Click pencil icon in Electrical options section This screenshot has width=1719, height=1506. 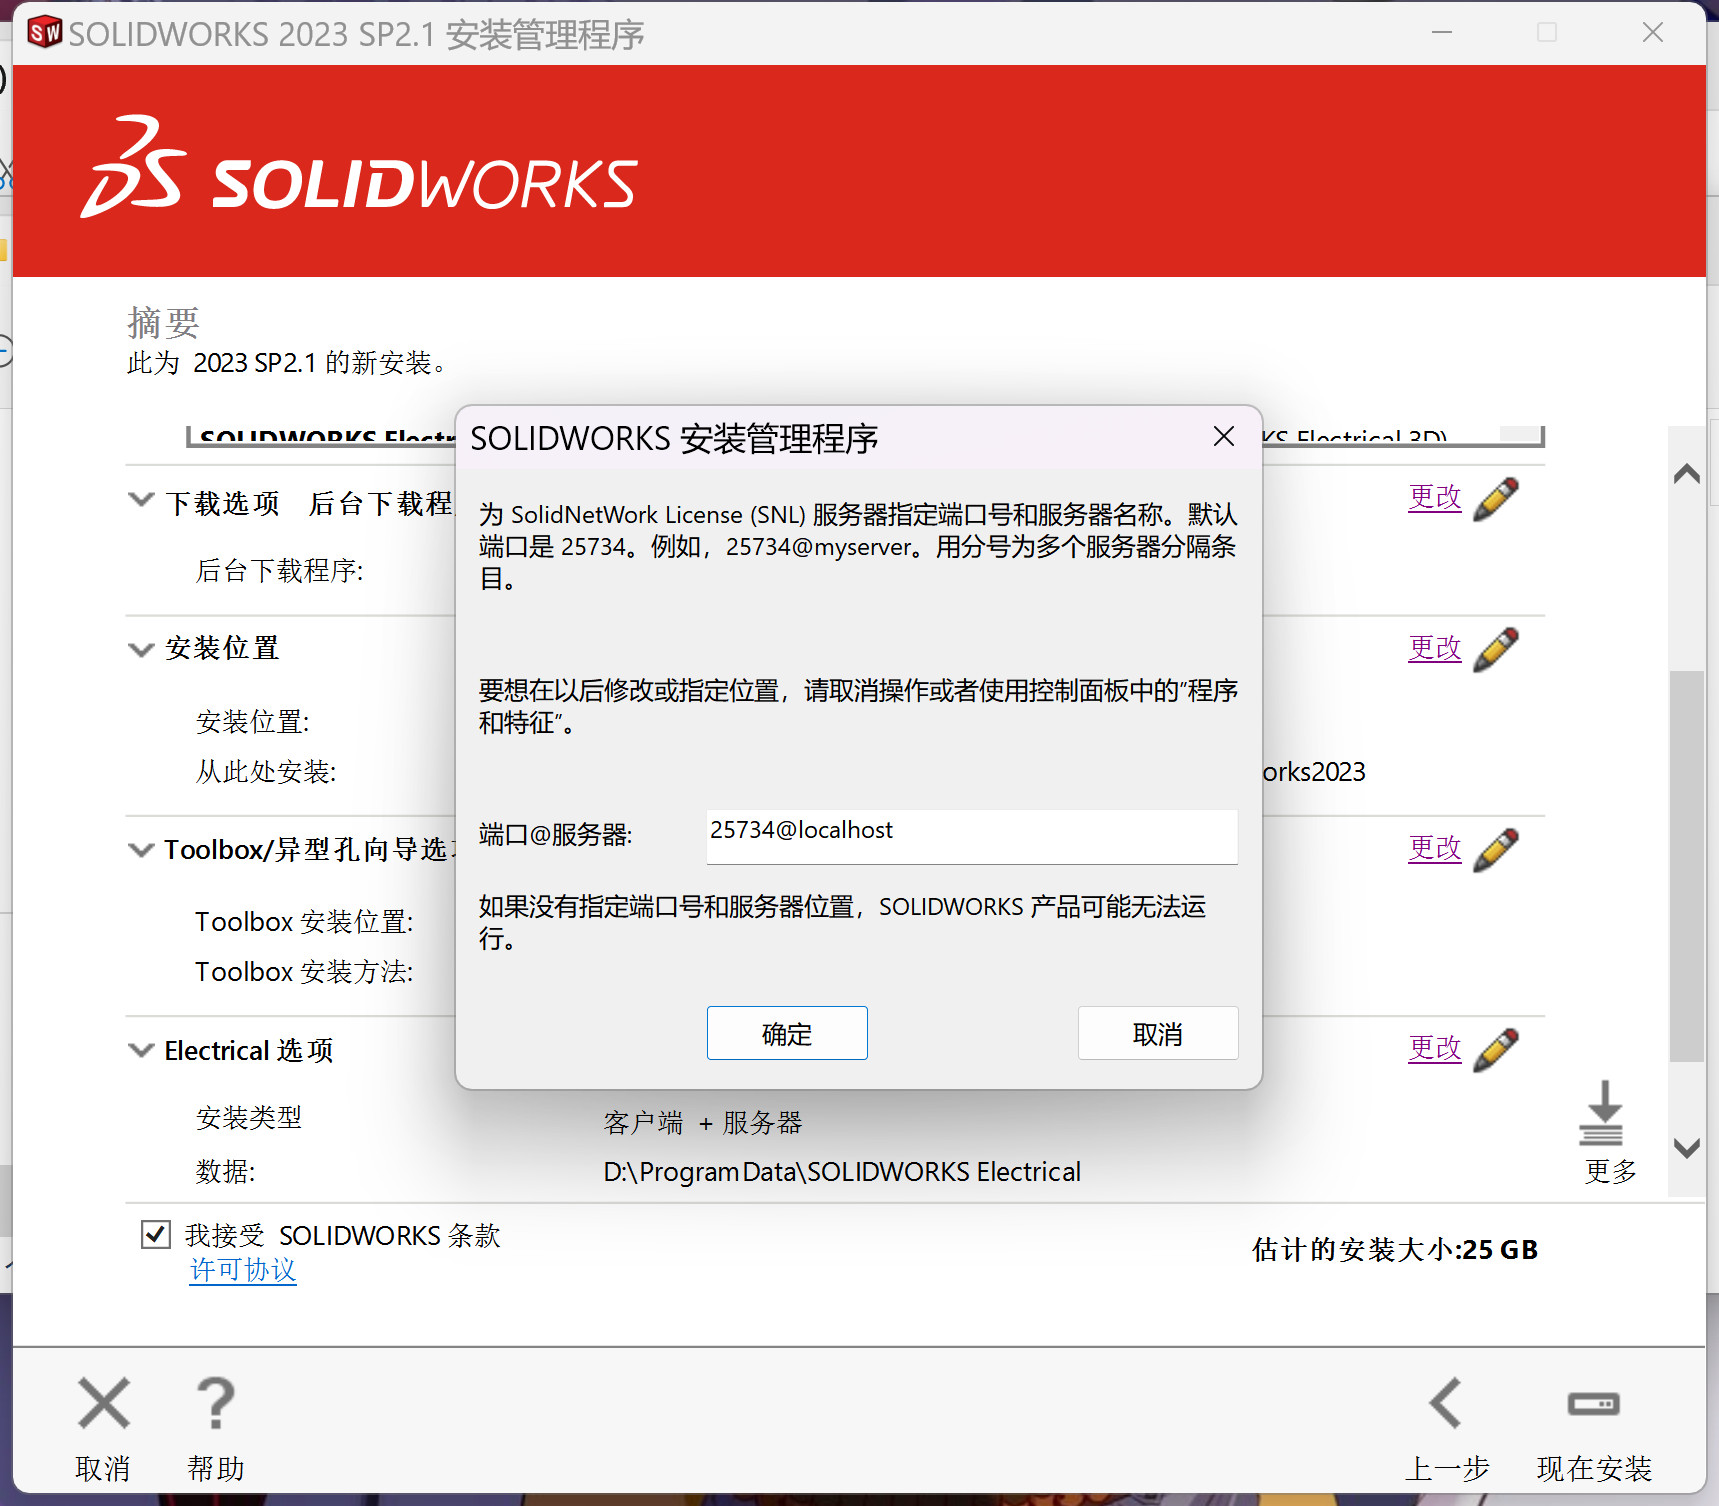(1495, 1049)
